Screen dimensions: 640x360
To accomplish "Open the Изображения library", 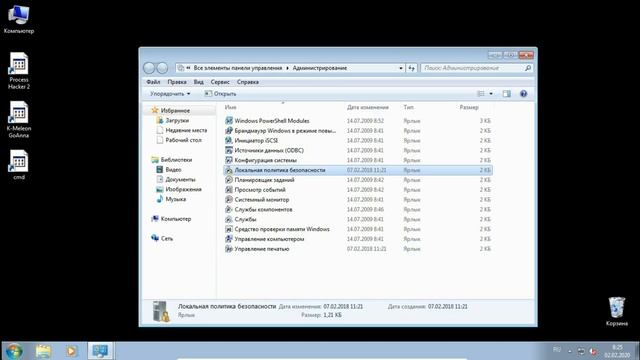I will click(183, 189).
